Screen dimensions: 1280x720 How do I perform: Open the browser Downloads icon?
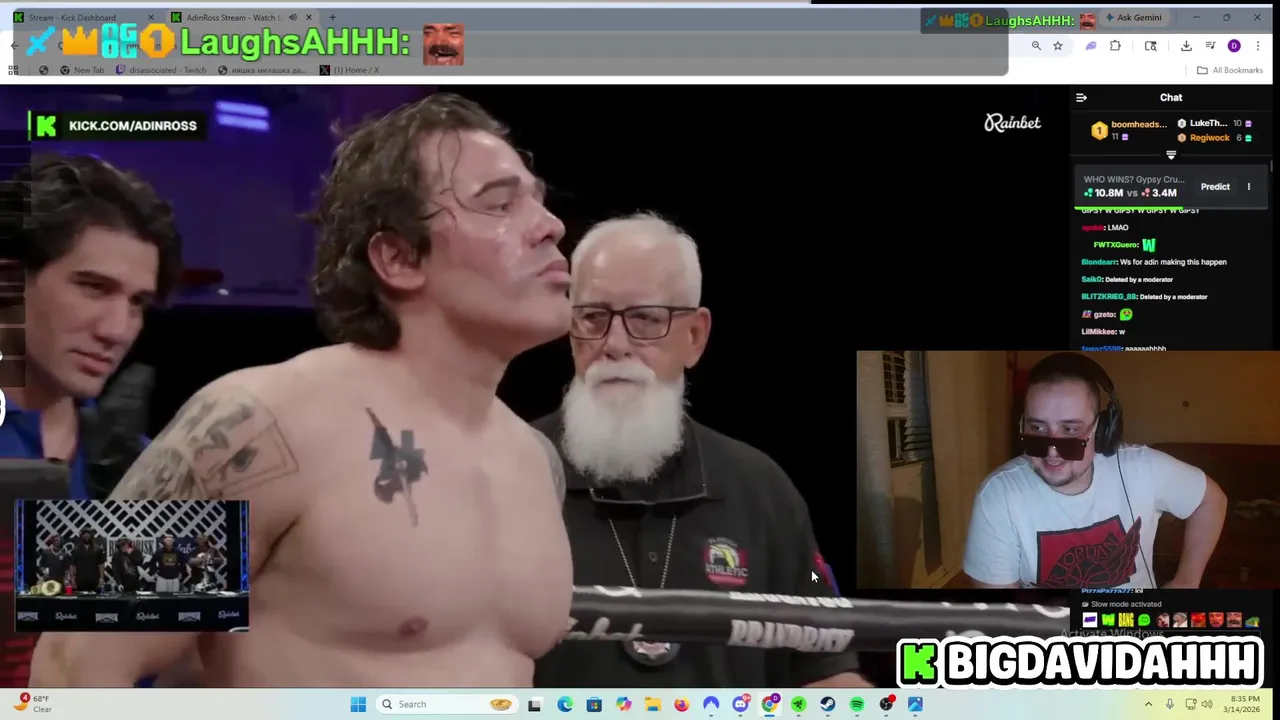coord(1186,46)
